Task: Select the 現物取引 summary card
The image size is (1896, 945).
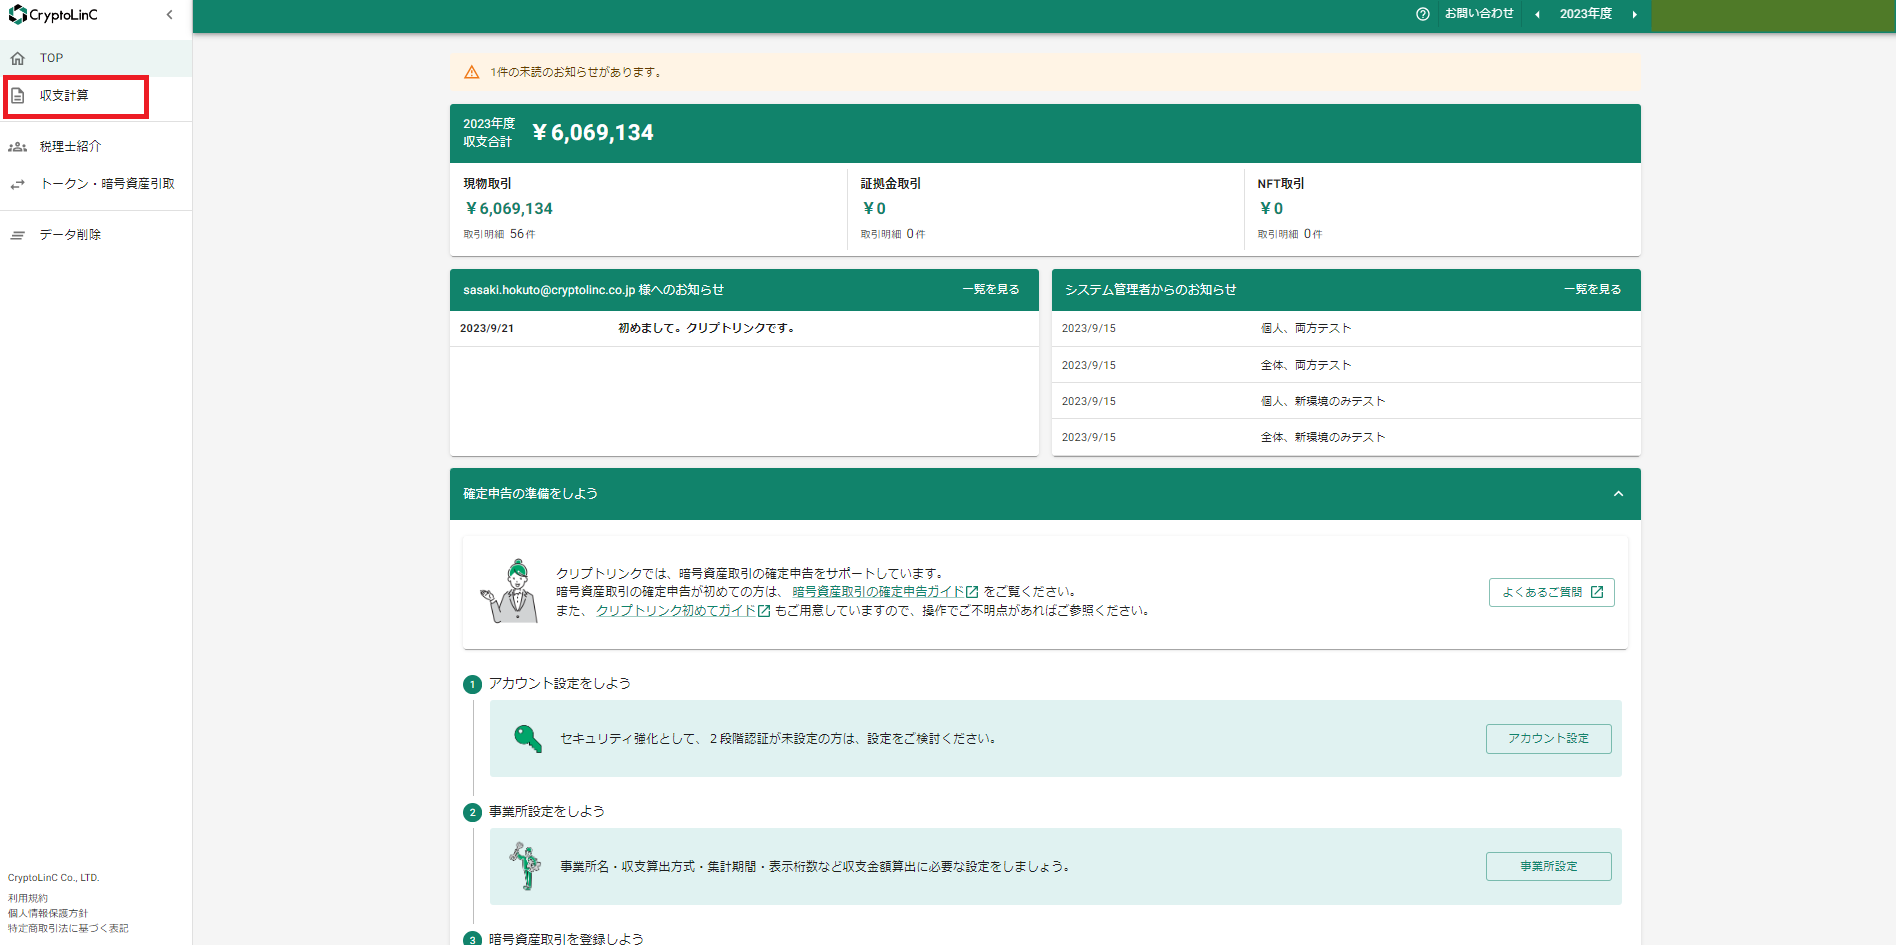Action: (x=648, y=208)
